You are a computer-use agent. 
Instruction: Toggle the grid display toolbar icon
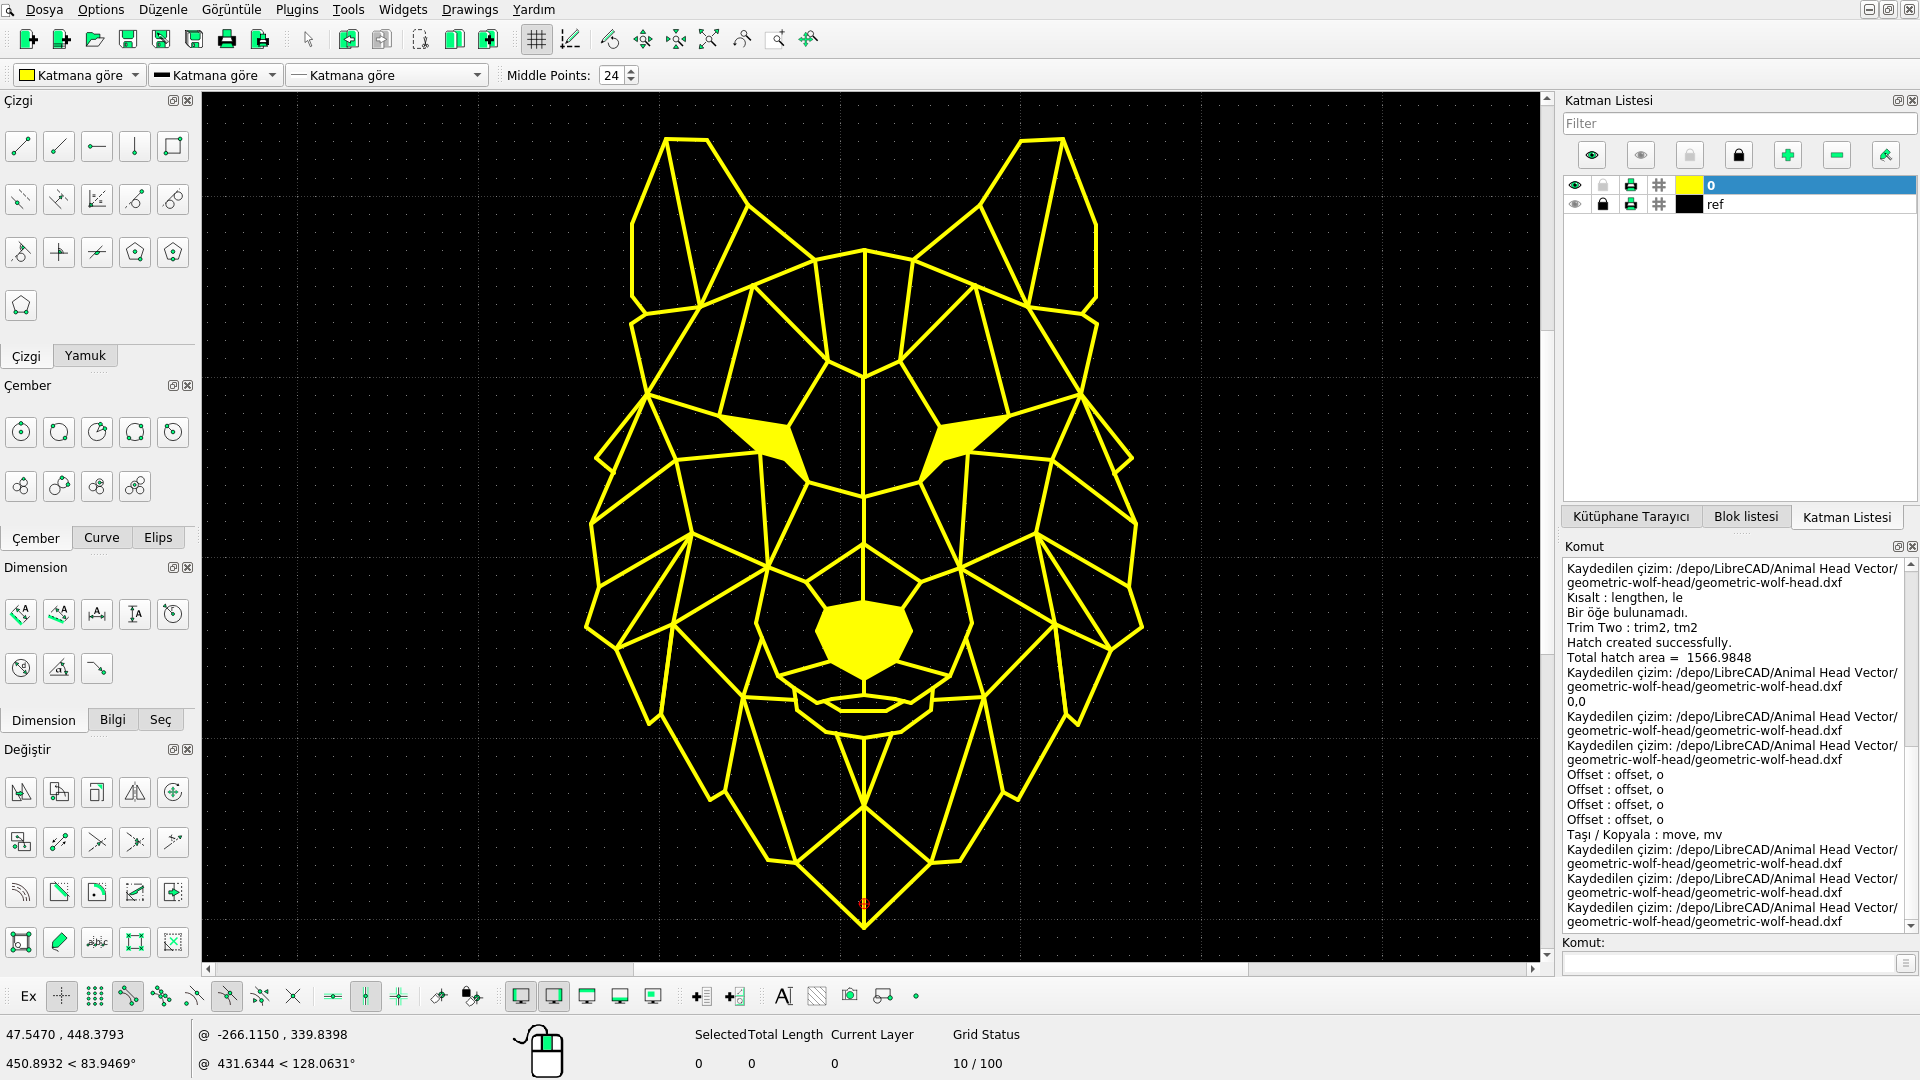point(537,39)
